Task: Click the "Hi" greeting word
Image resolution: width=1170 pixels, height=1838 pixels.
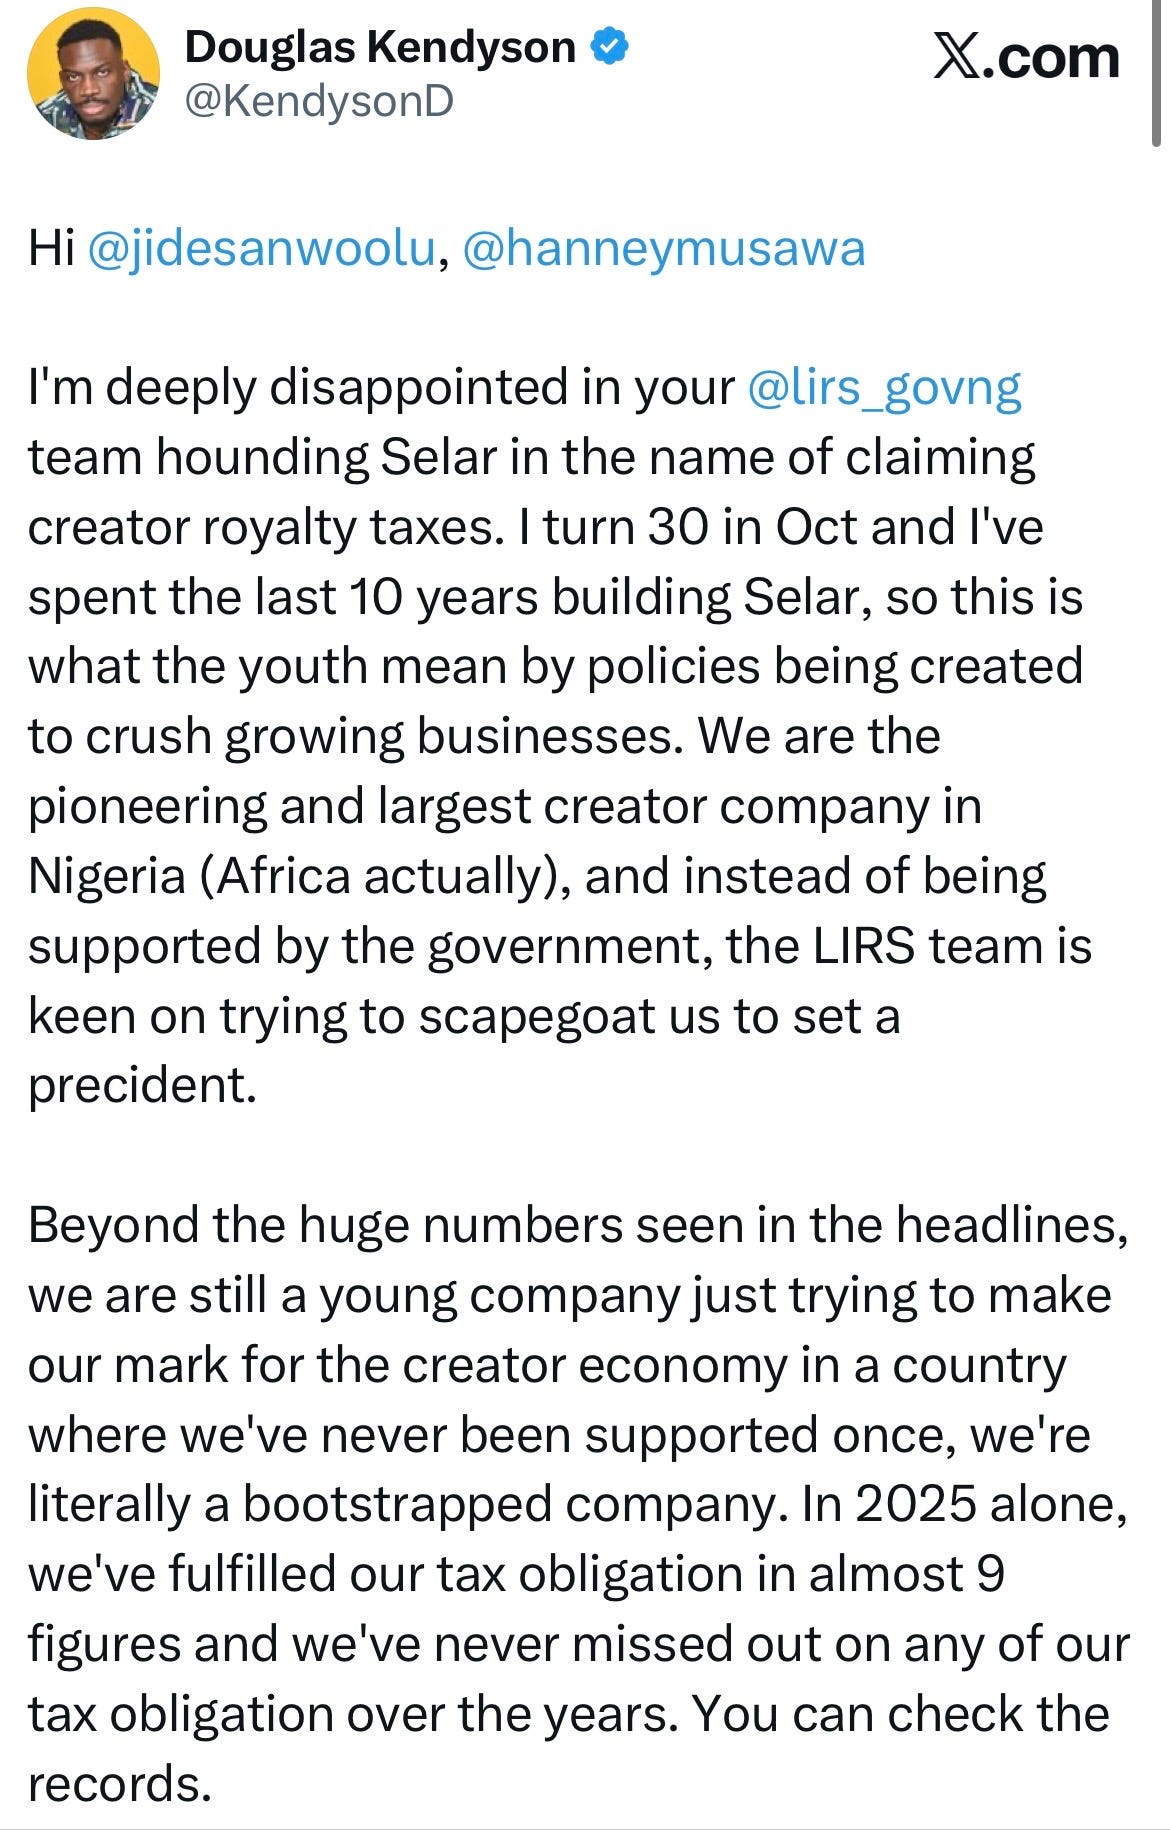Action: coord(51,248)
